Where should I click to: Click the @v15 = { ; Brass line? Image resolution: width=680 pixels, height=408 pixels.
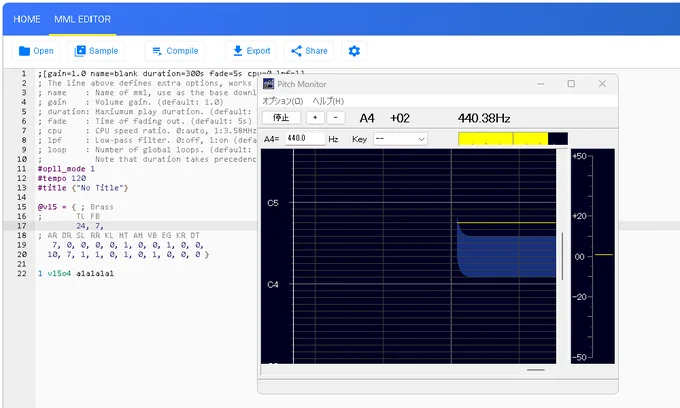75,207
